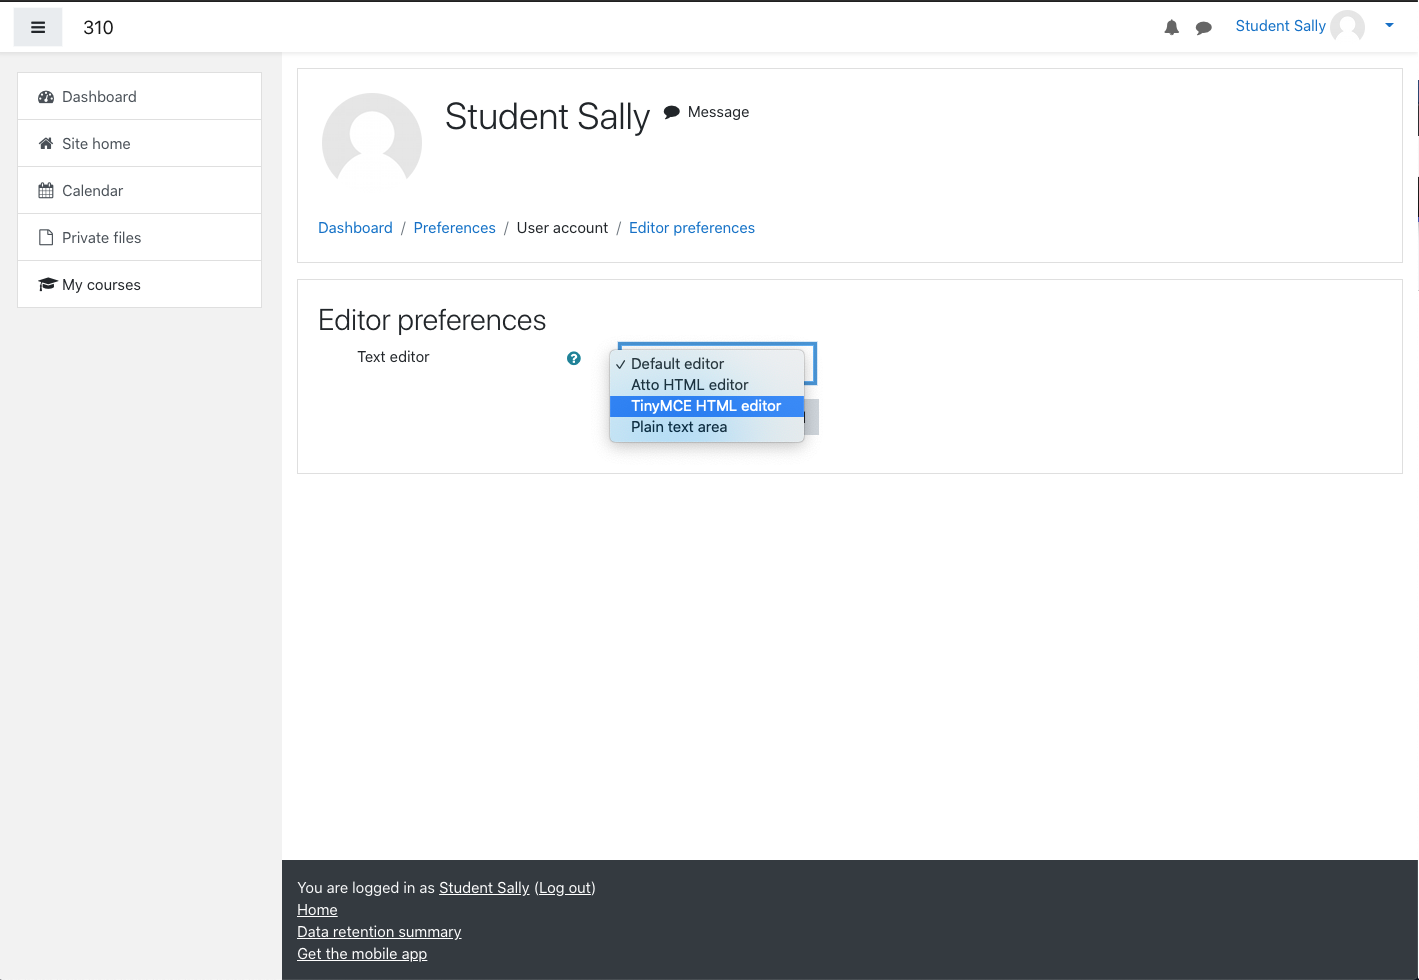Image resolution: width=1419 pixels, height=980 pixels.
Task: Open Calendar from the sidebar
Action: click(x=140, y=191)
